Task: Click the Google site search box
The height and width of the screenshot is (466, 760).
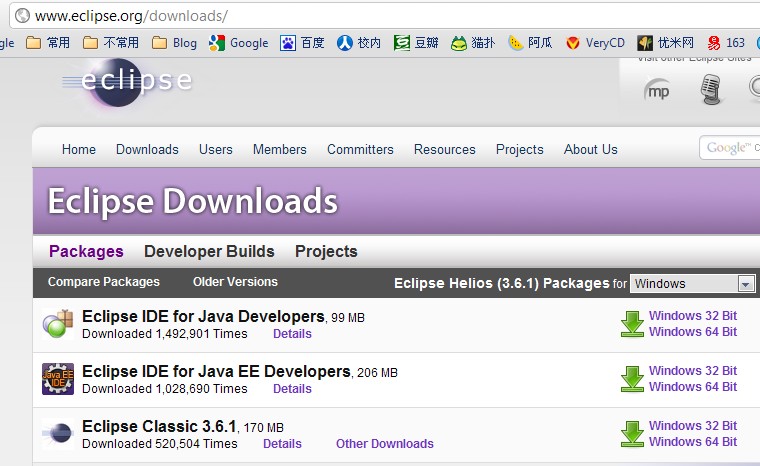Action: pyautogui.click(x=729, y=147)
